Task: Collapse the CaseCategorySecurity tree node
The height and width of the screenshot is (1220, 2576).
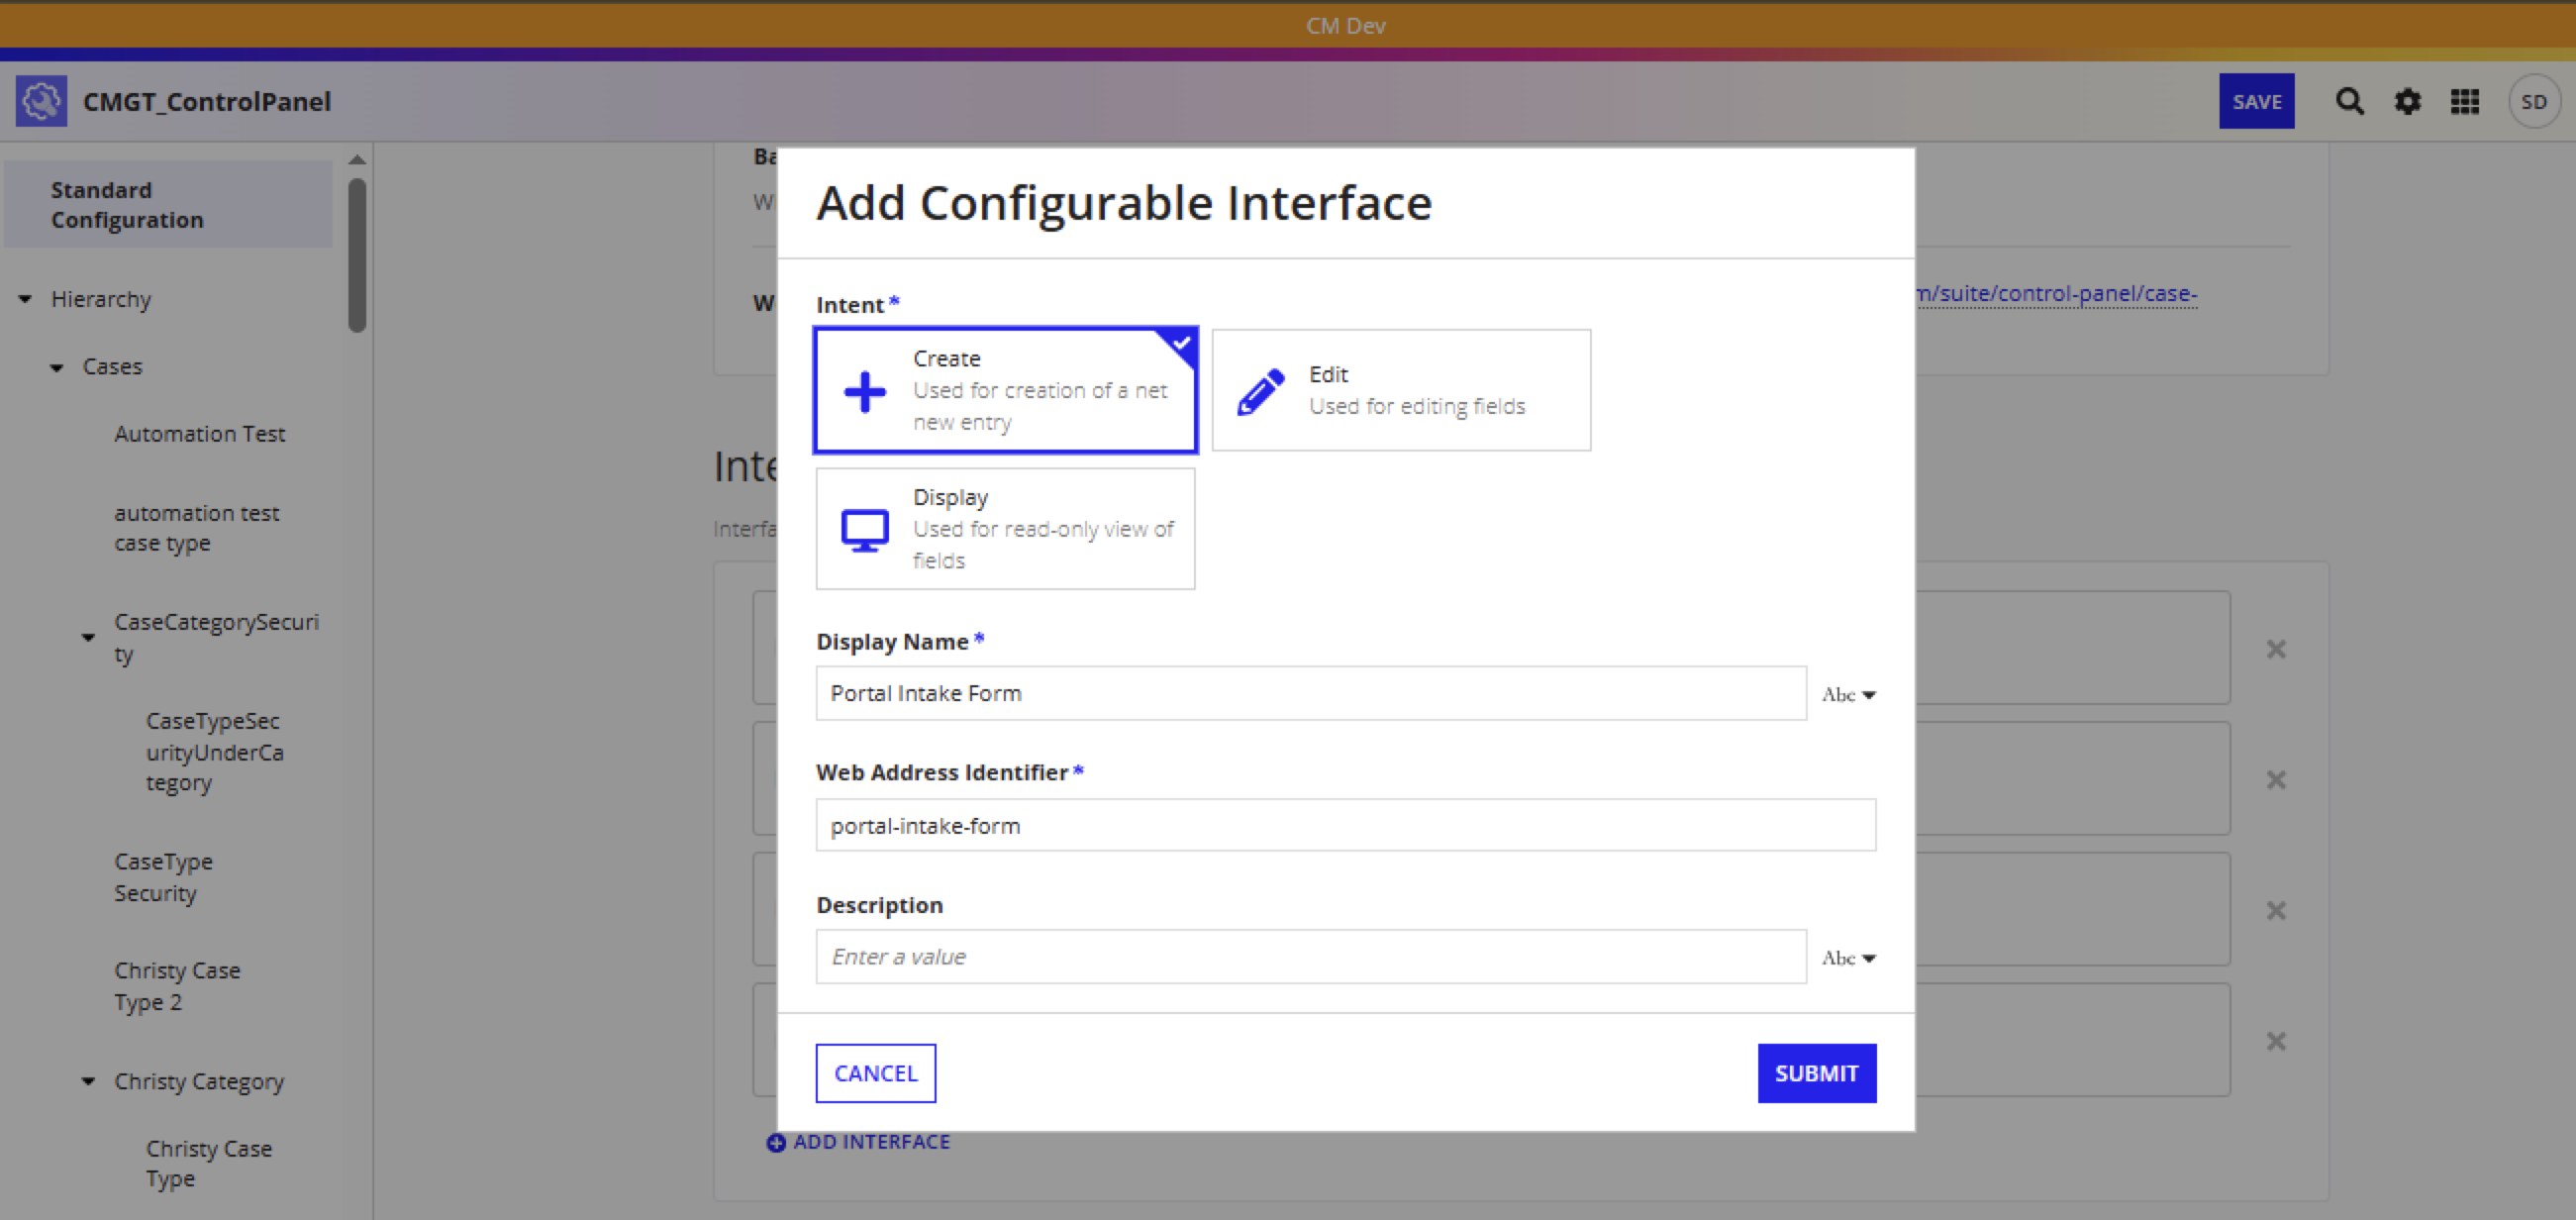Action: [88, 637]
